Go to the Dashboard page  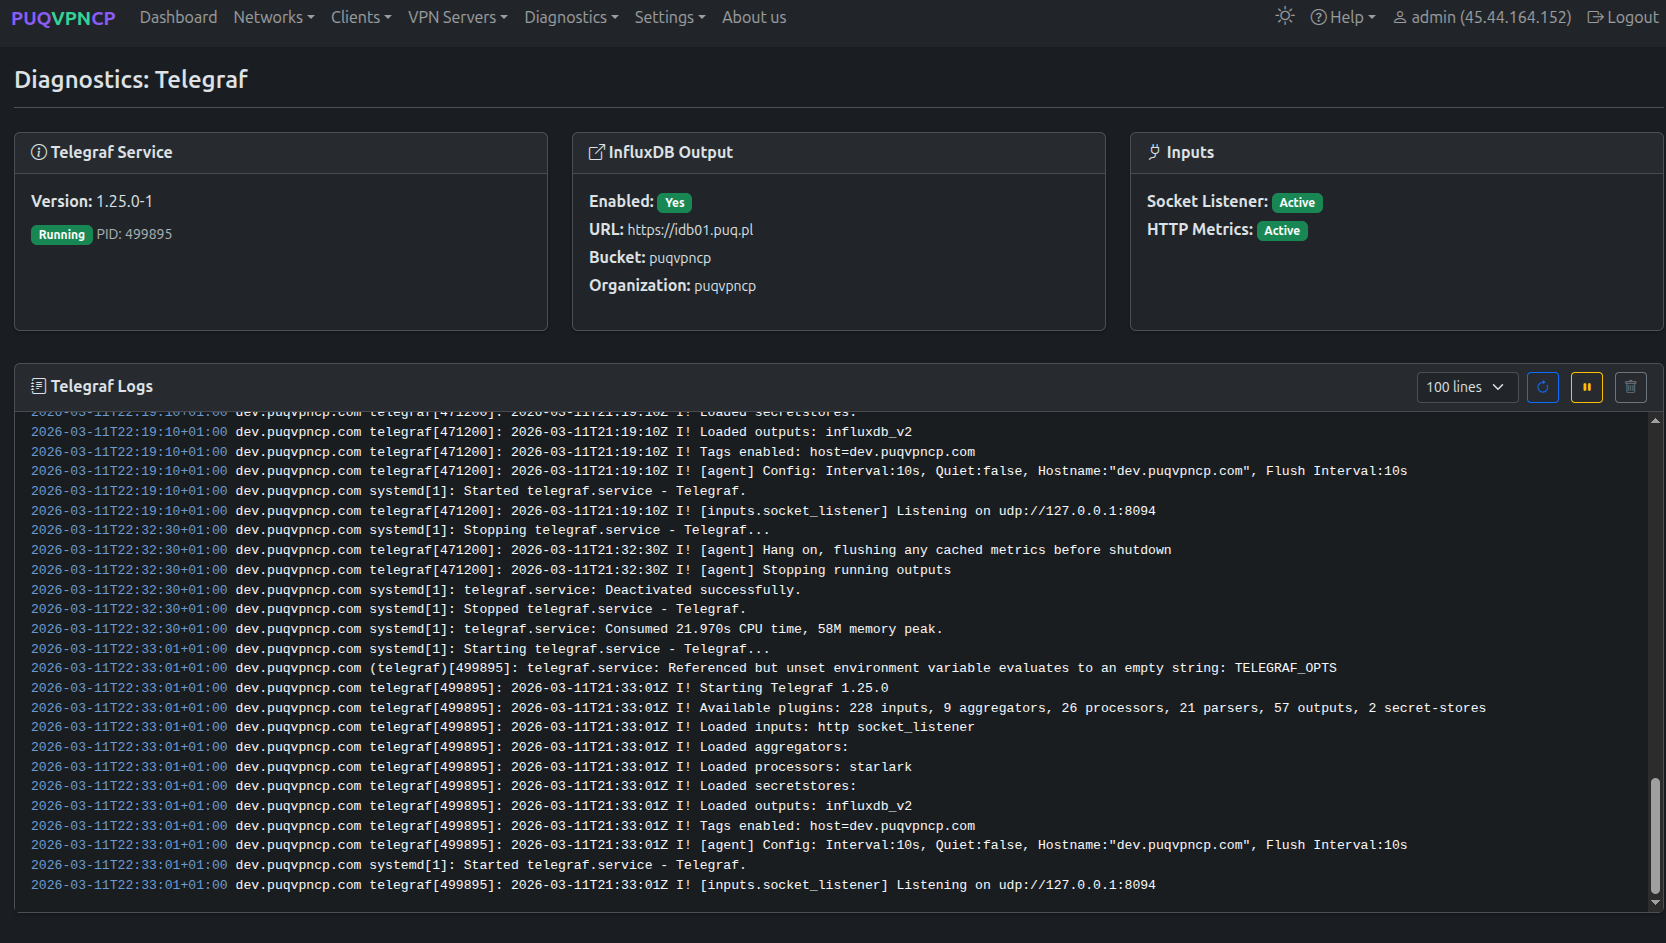point(178,17)
